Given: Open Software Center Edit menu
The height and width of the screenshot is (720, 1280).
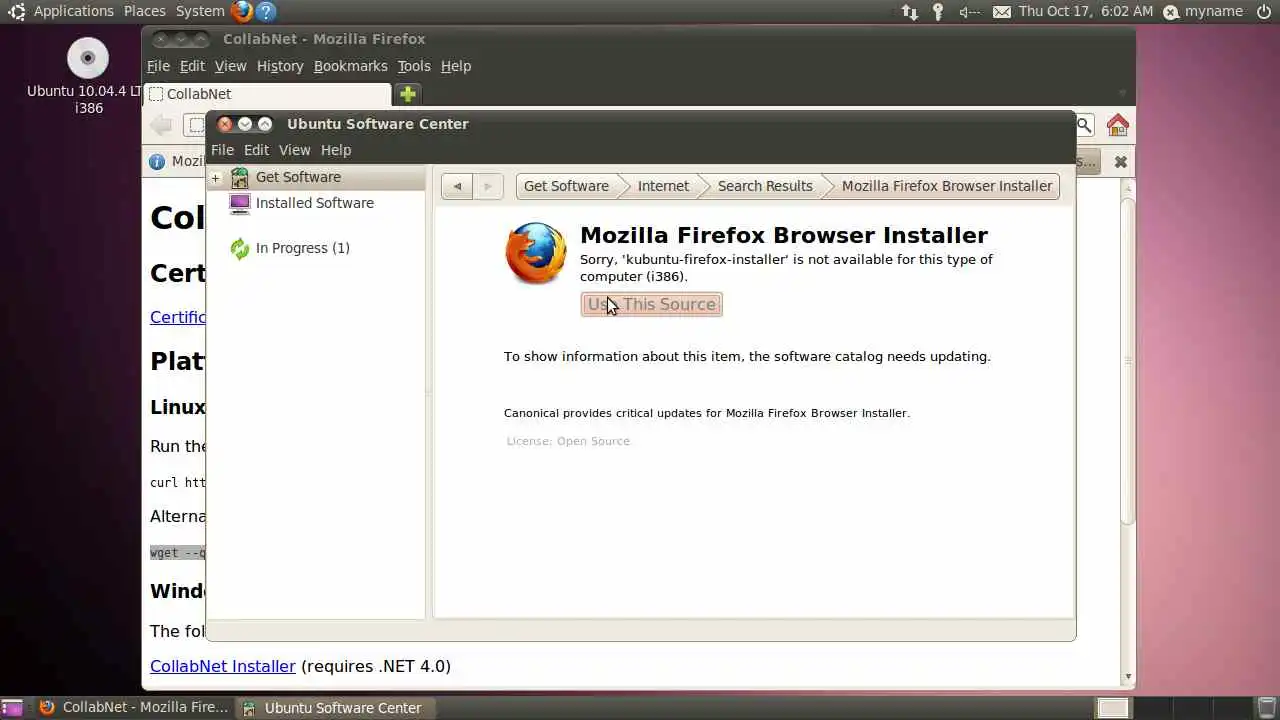Looking at the screenshot, I should [257, 150].
